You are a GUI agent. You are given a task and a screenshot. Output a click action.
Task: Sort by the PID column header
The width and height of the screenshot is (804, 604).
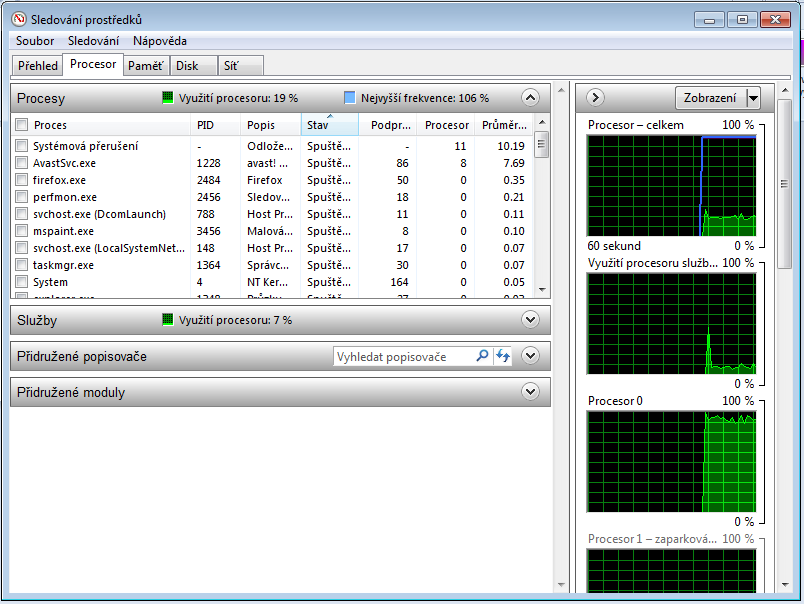click(x=215, y=125)
